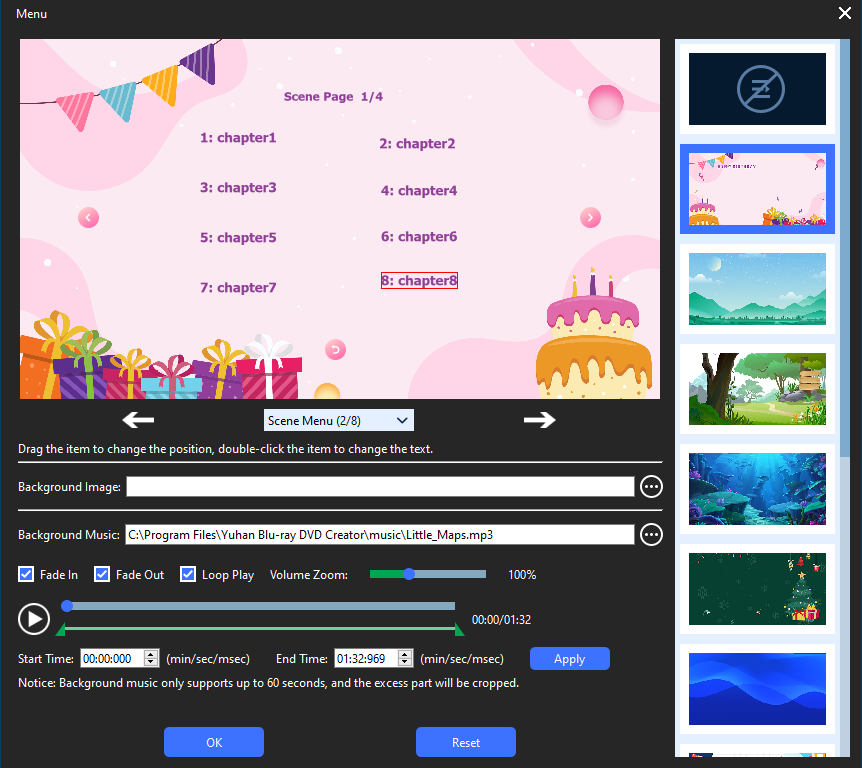Click the Apply button
The width and height of the screenshot is (862, 768).
pyautogui.click(x=569, y=659)
